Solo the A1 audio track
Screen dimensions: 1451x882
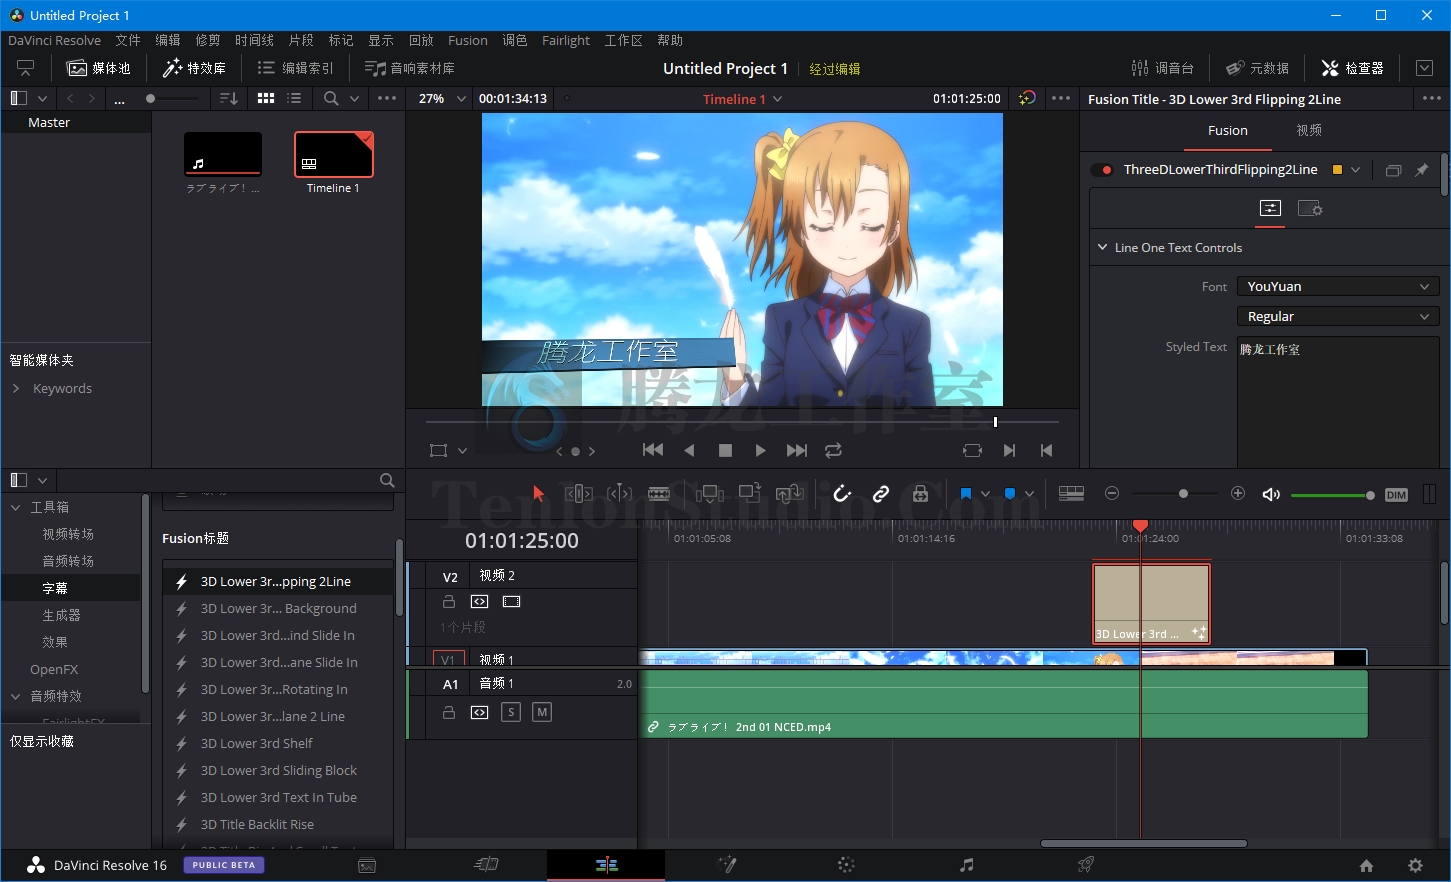pyautogui.click(x=511, y=712)
